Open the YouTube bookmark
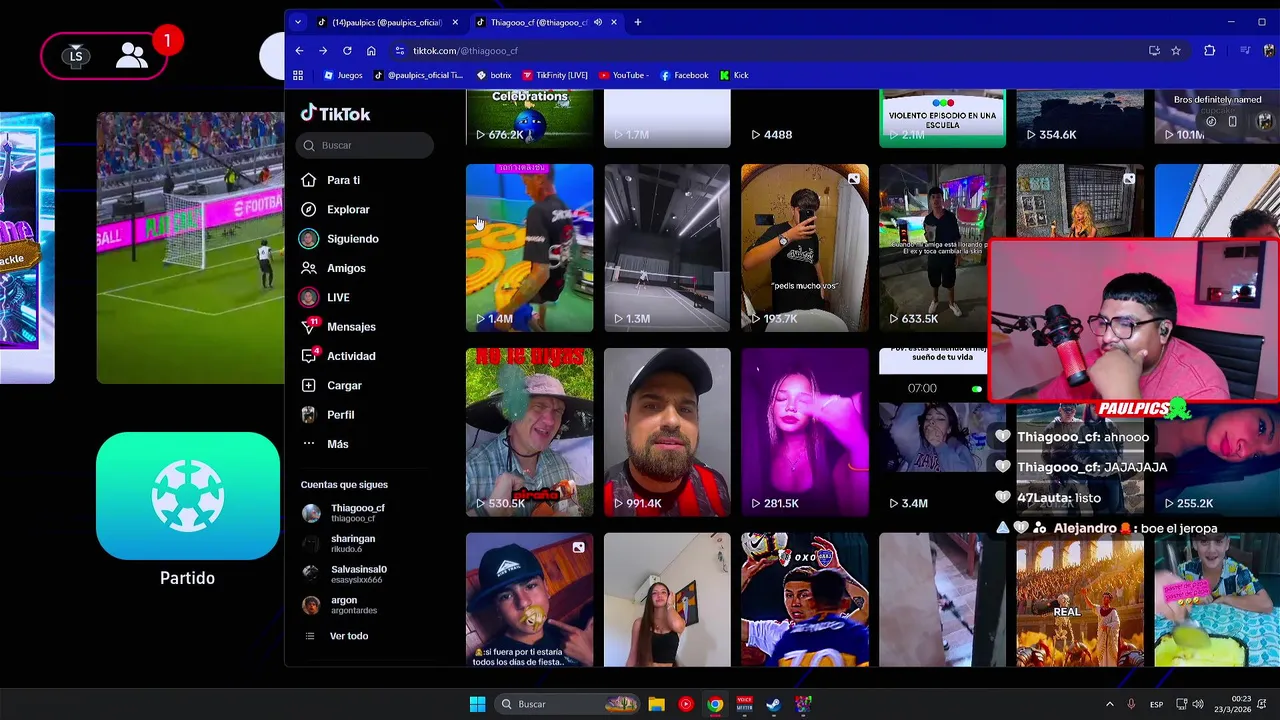 (x=625, y=75)
